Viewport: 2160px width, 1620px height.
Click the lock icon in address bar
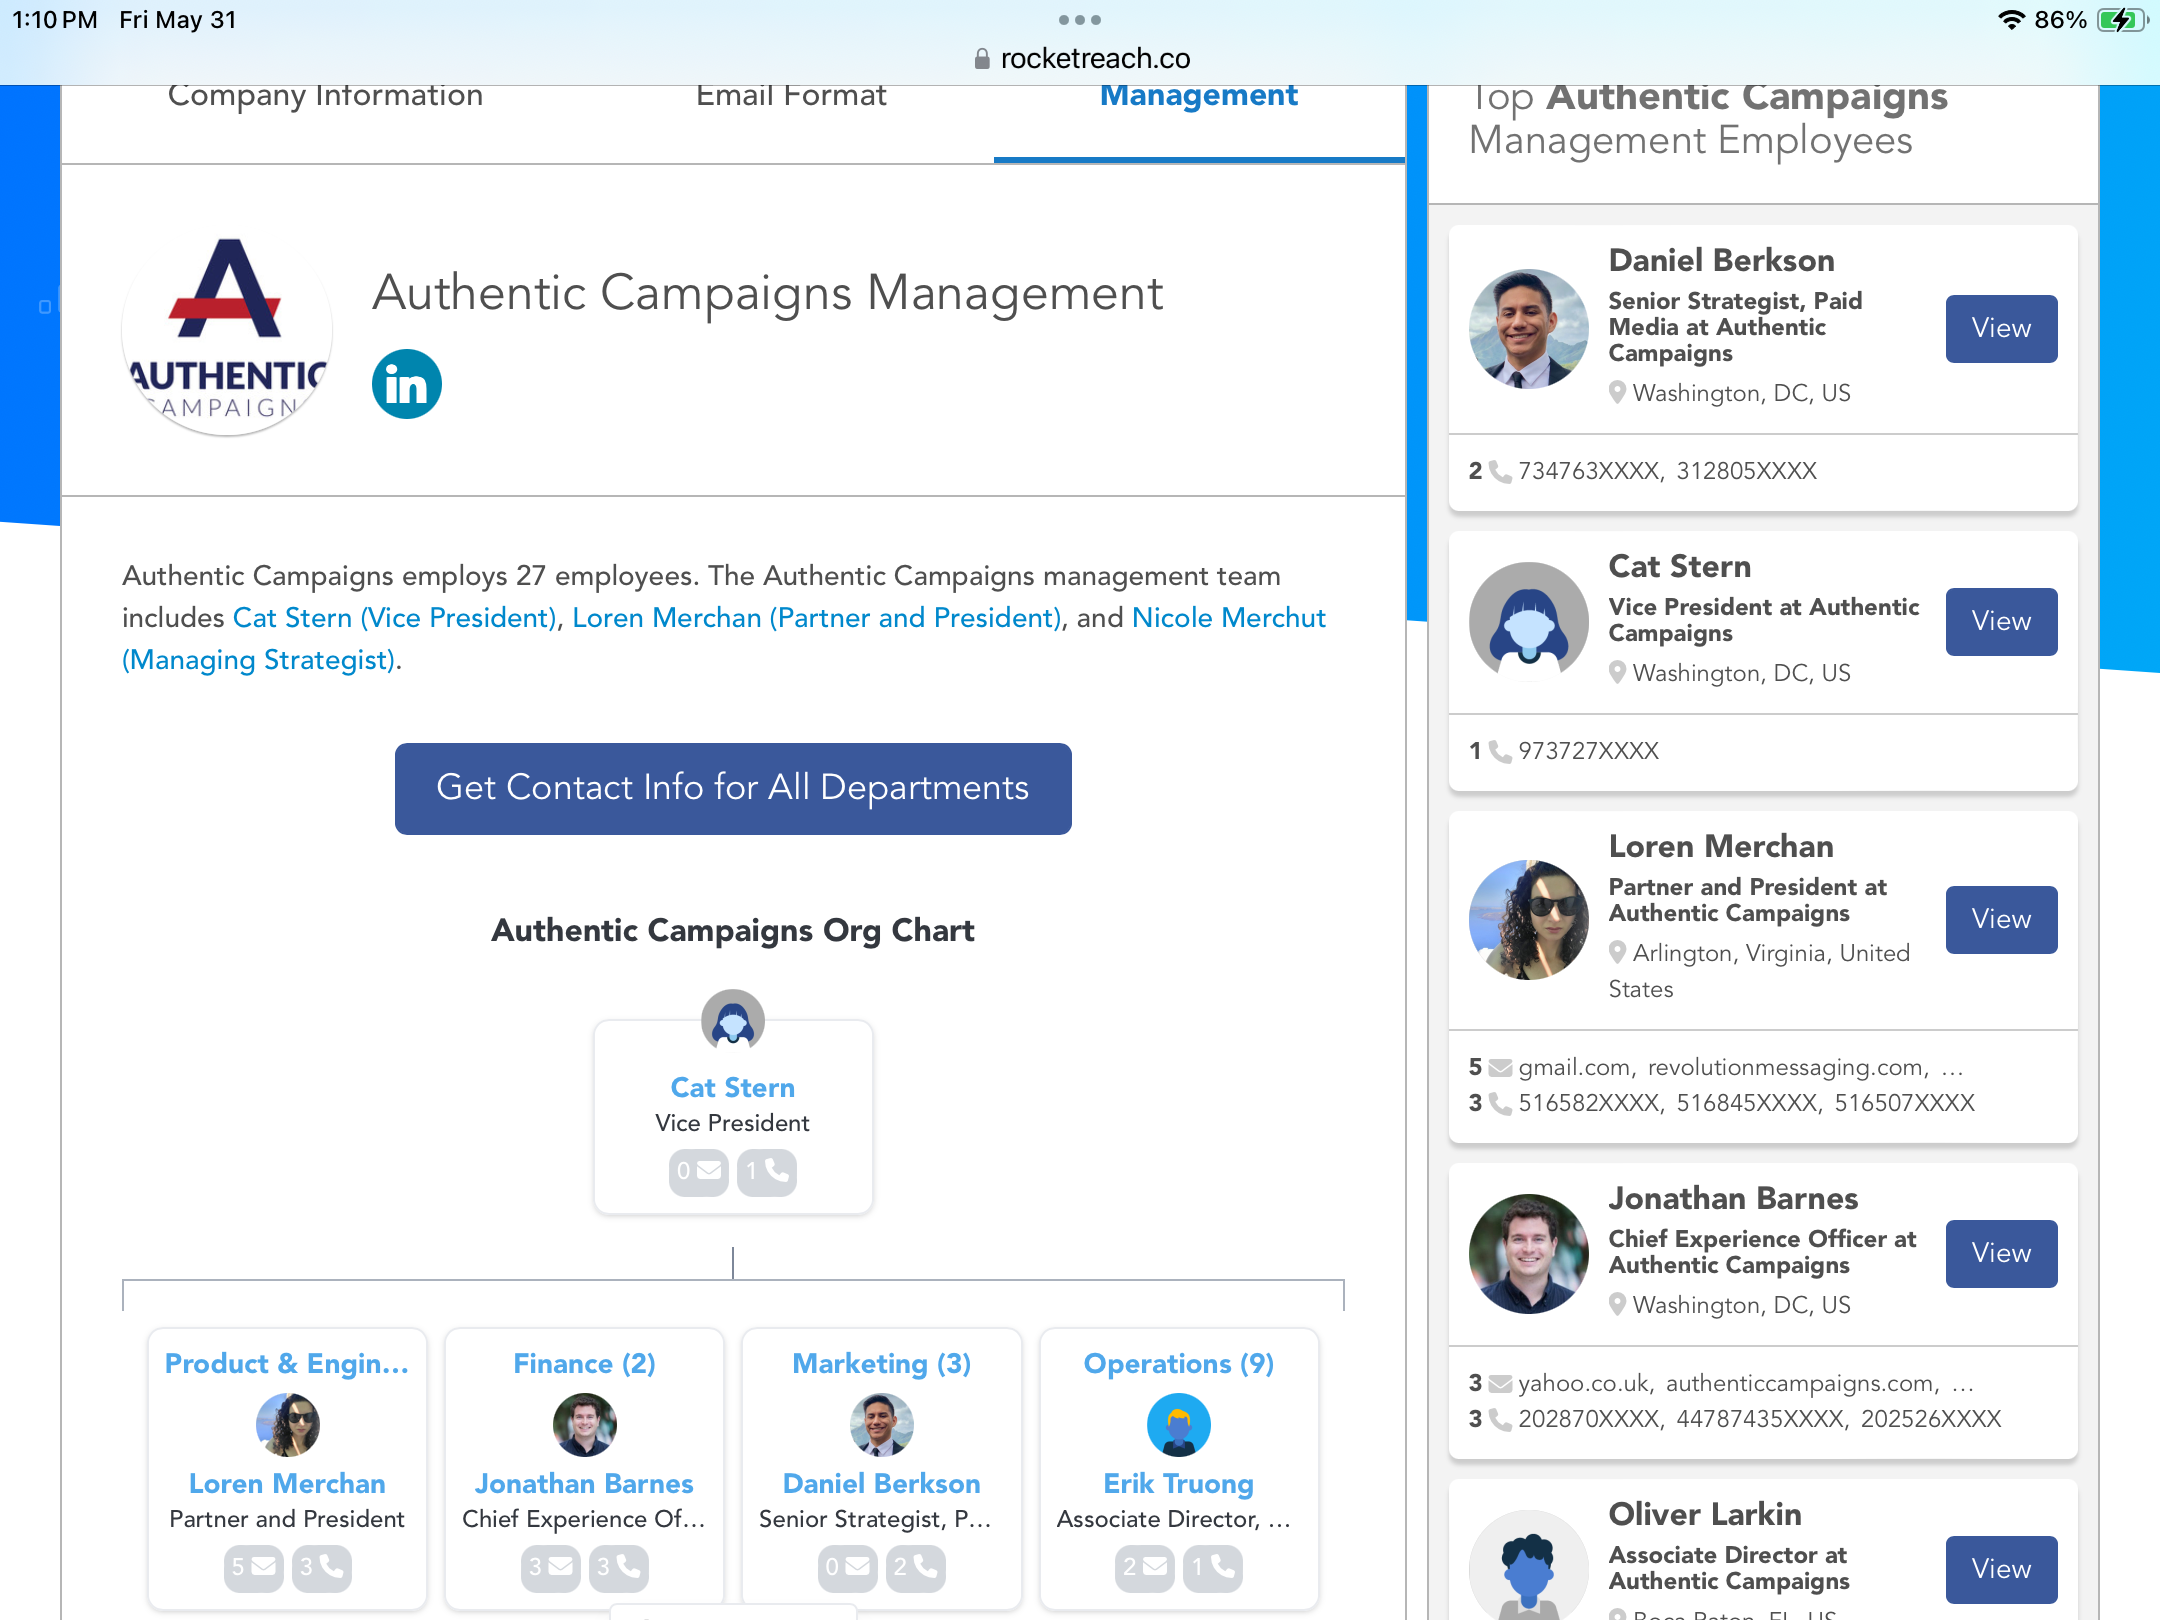click(x=982, y=59)
